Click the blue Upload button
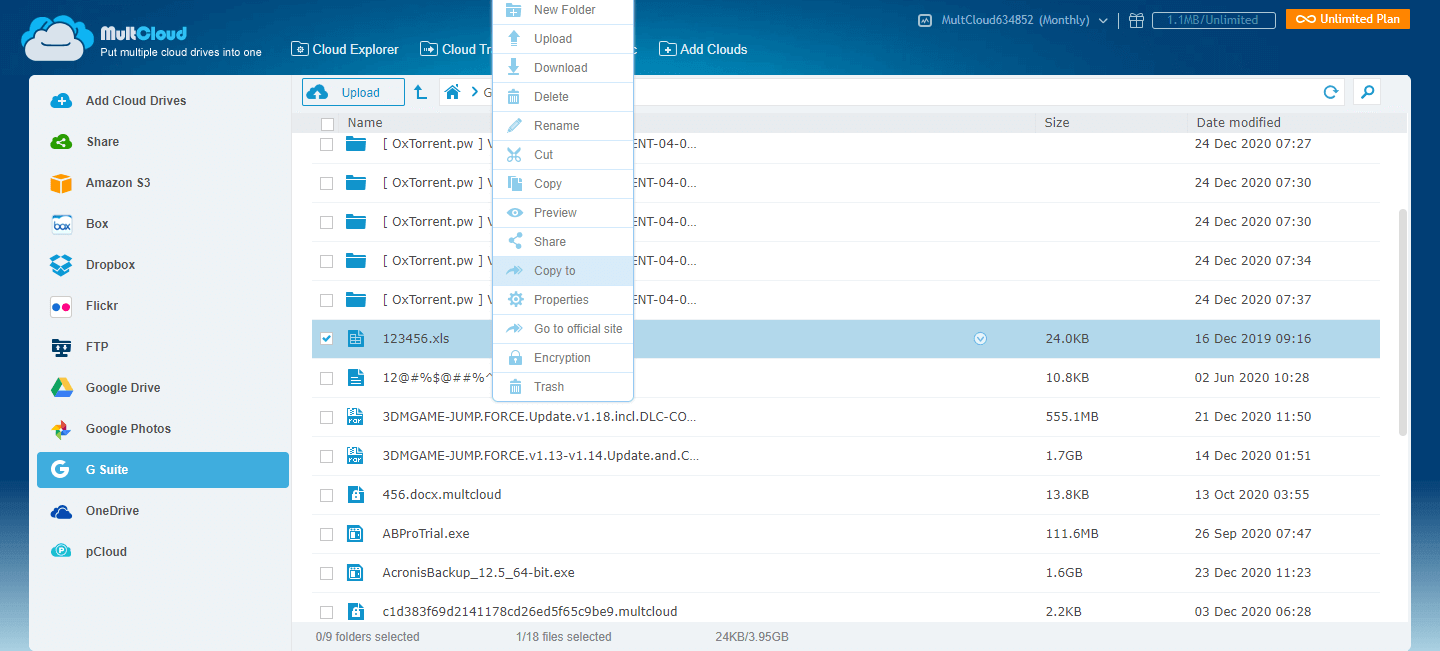Screen dimensions: 1440x651 pos(353,92)
